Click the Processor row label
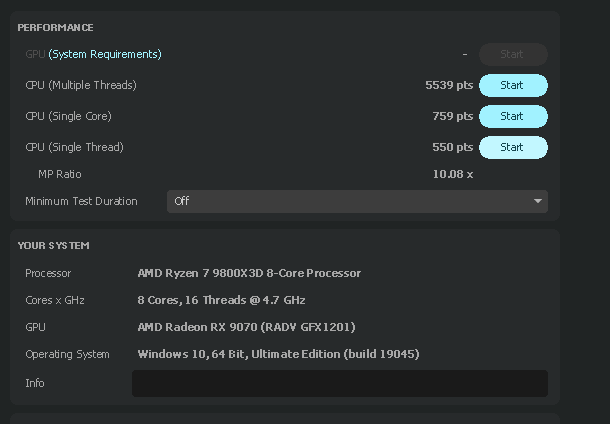The image size is (610, 424). [x=48, y=273]
